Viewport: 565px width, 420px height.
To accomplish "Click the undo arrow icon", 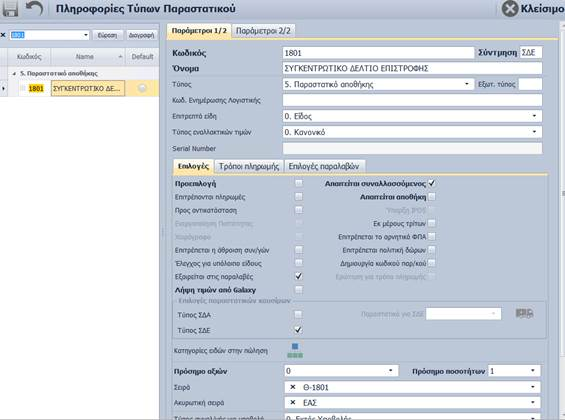I will pyautogui.click(x=34, y=8).
